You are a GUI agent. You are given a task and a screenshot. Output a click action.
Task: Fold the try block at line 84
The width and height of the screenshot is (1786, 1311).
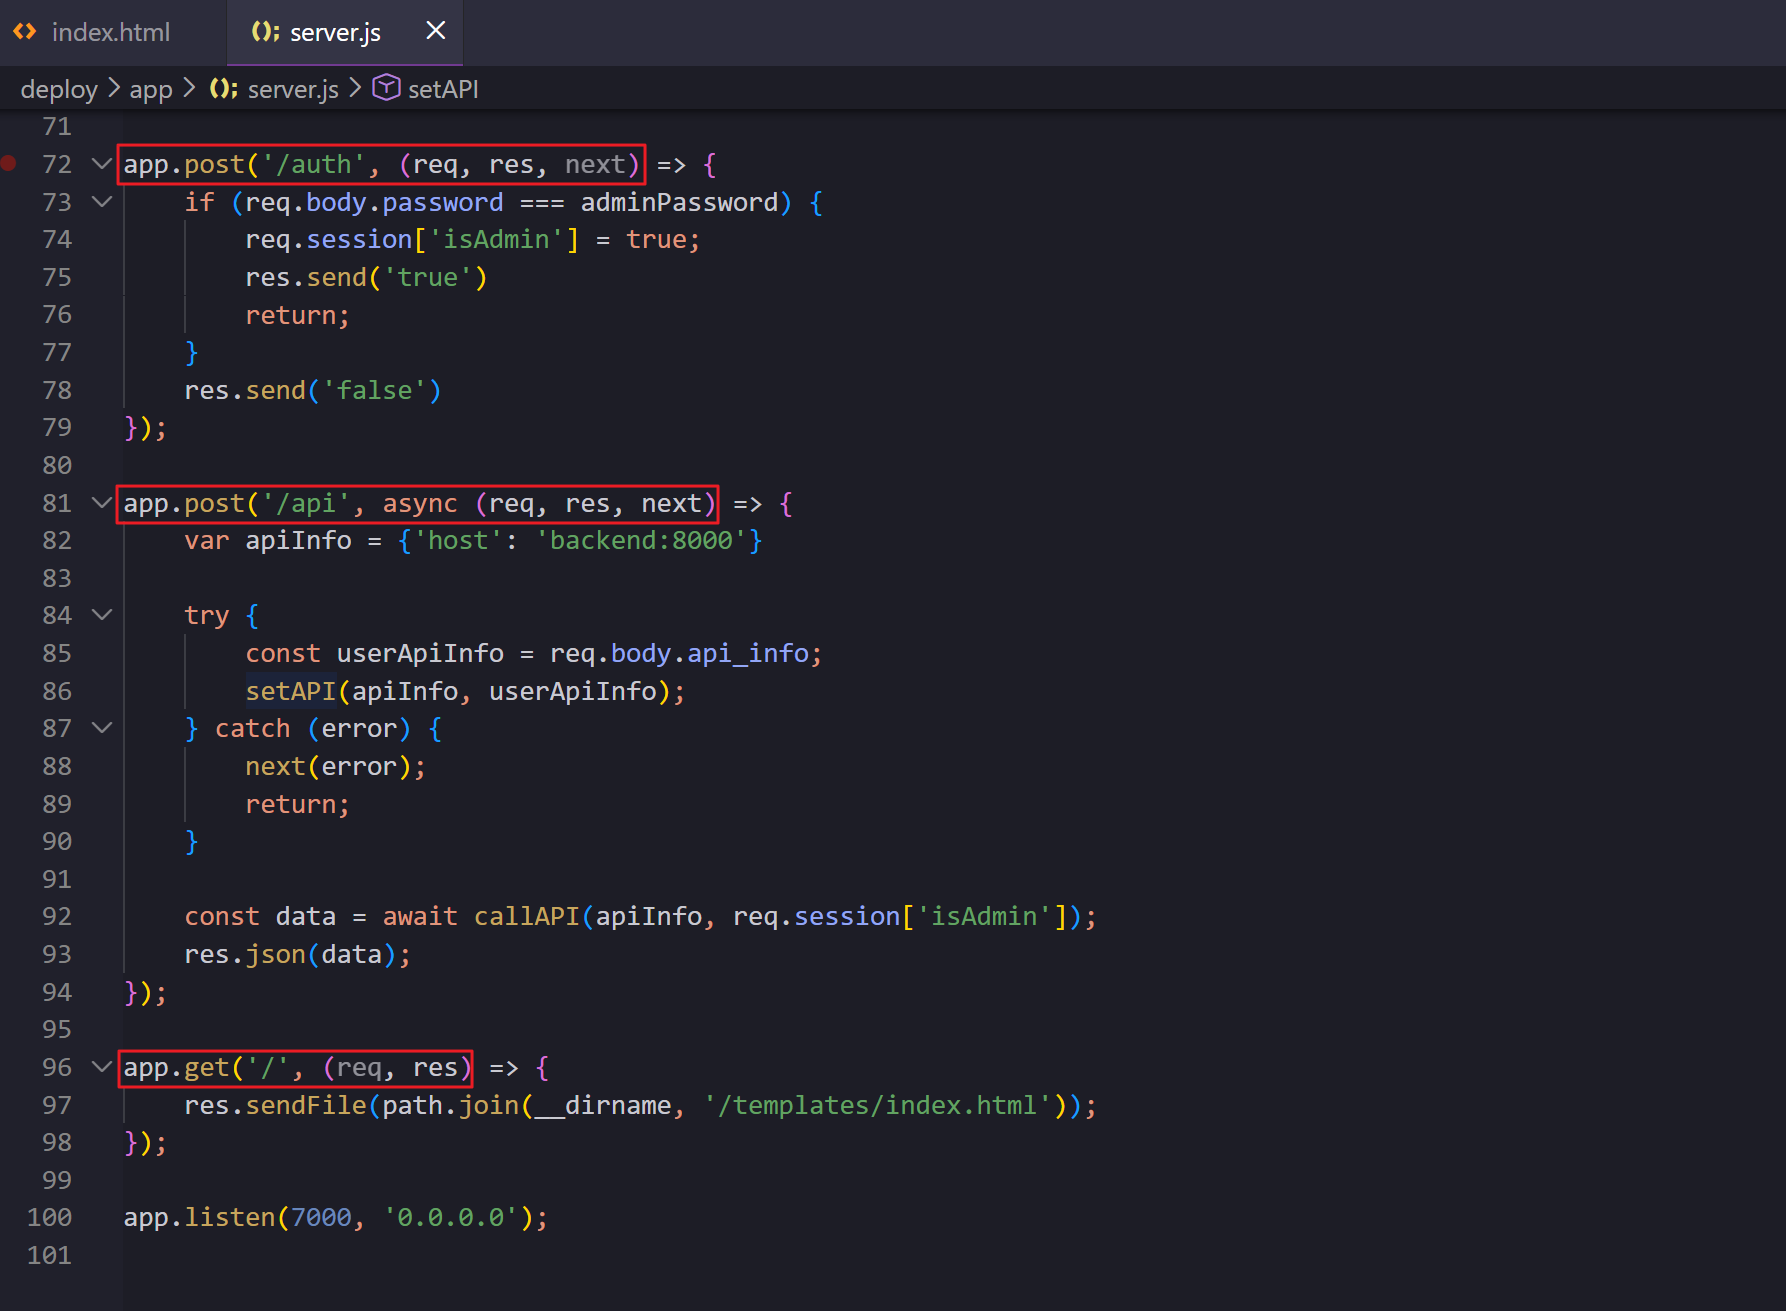[x=101, y=615]
